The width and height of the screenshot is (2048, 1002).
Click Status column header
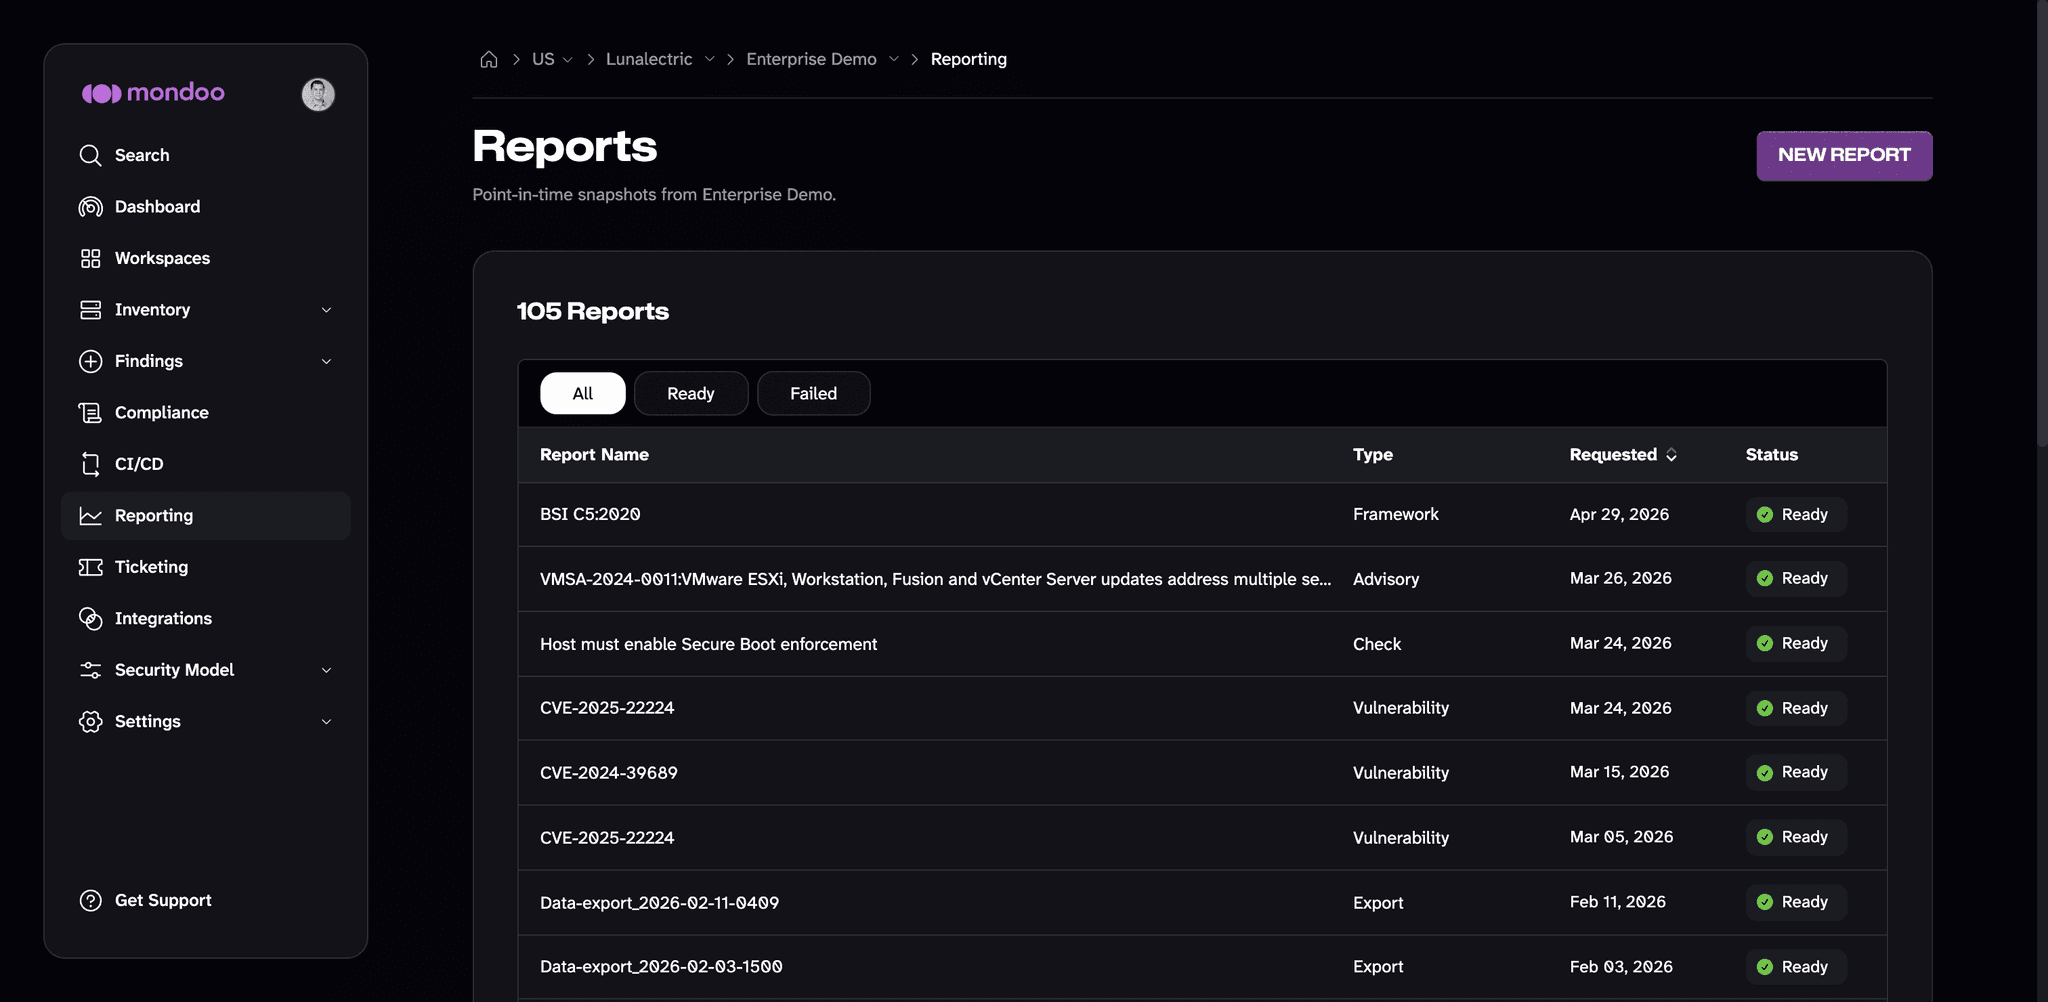coord(1772,455)
